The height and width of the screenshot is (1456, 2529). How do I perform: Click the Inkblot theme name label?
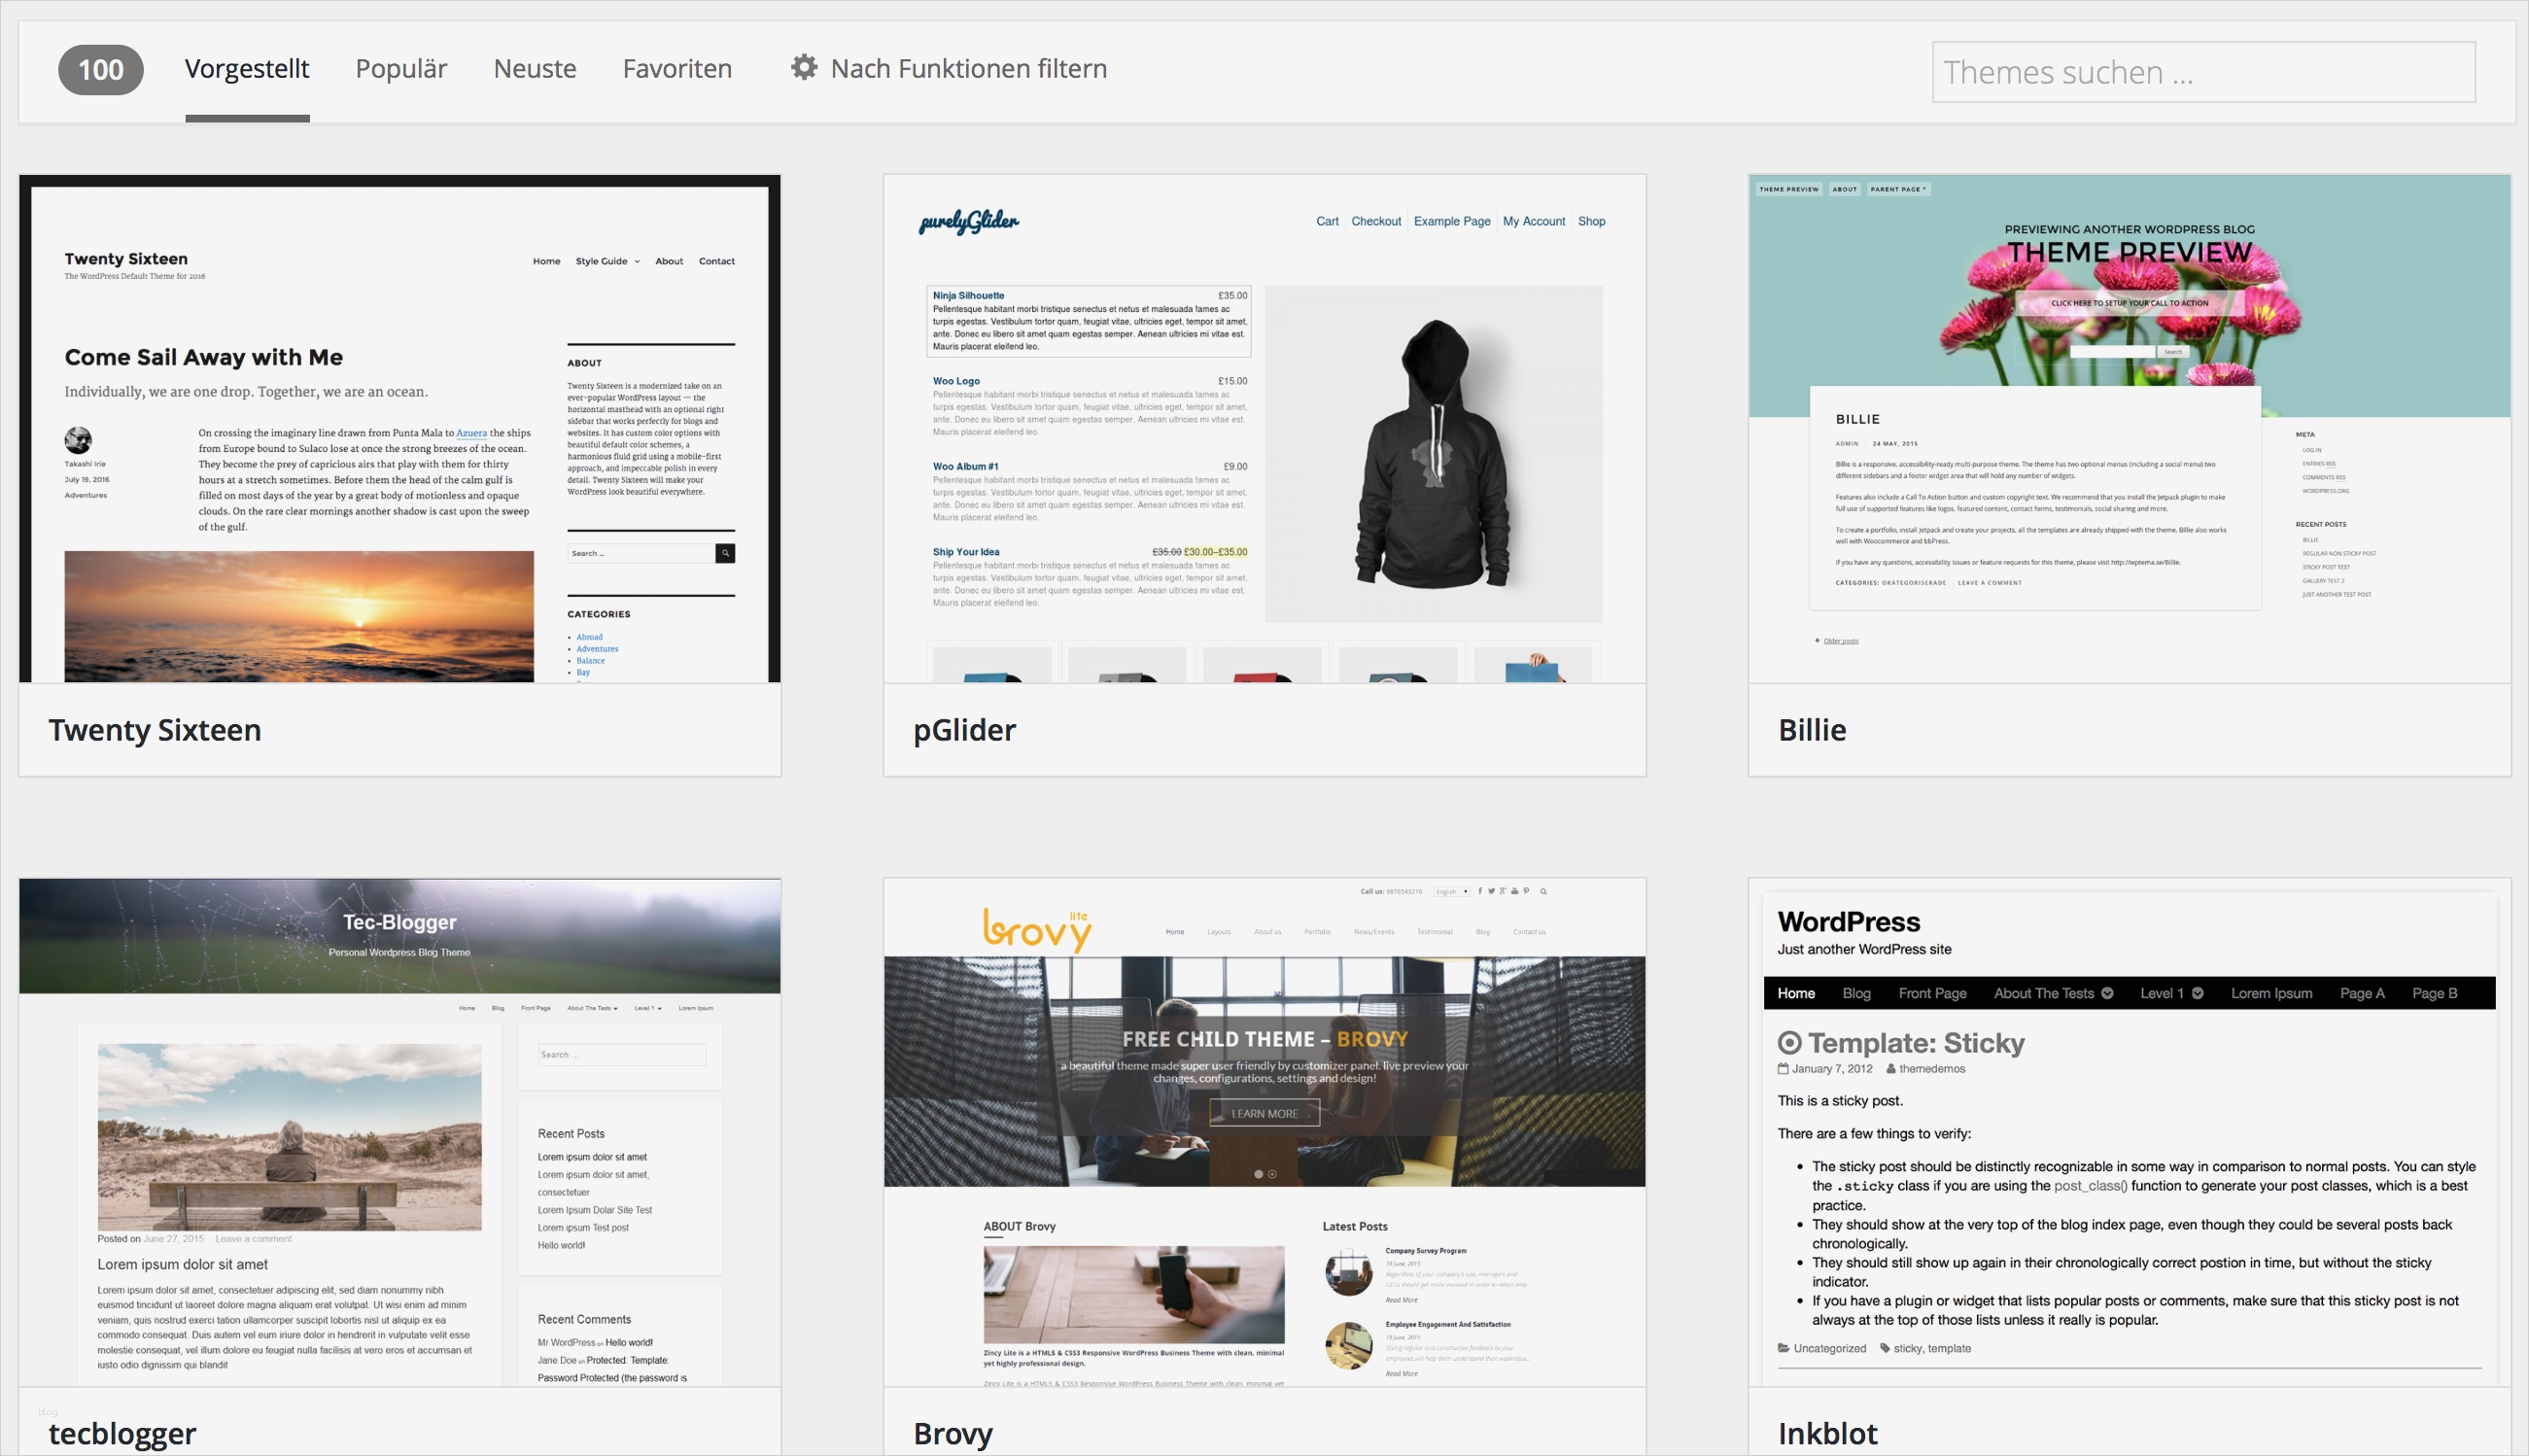click(x=1827, y=1433)
